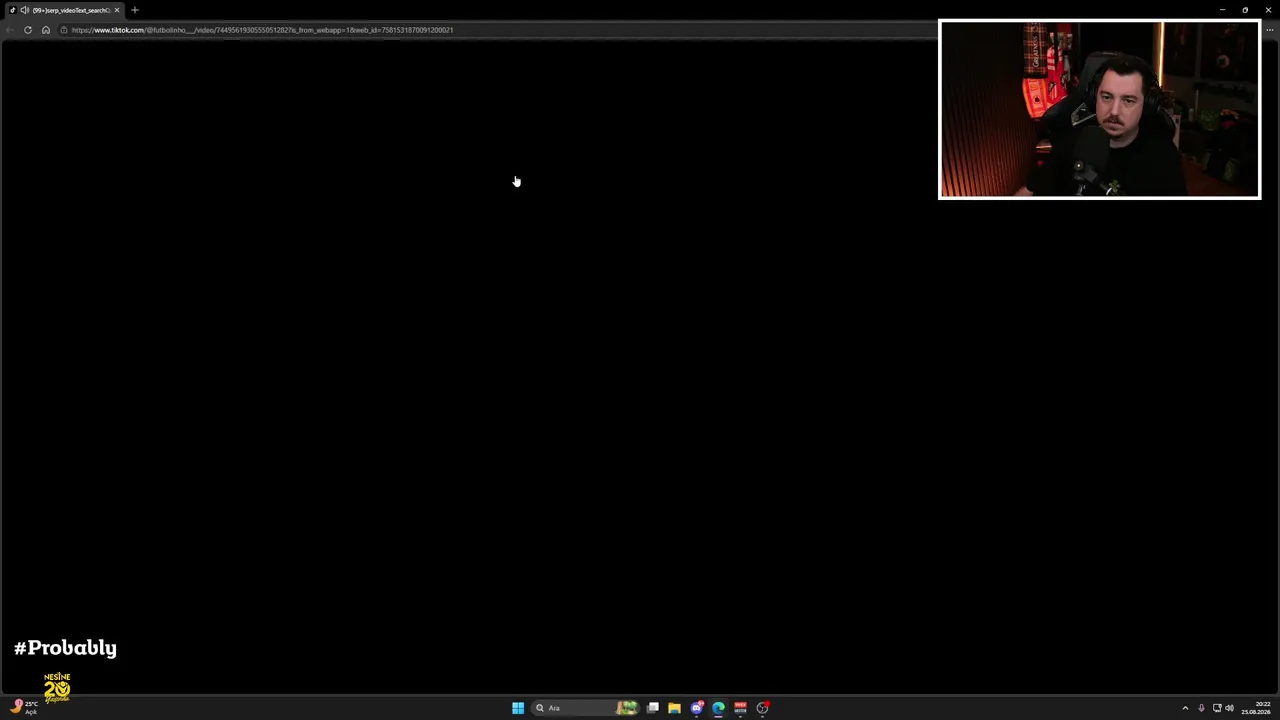The image size is (1280, 720).
Task: Open the 25°C weather widget
Action: coord(25,707)
